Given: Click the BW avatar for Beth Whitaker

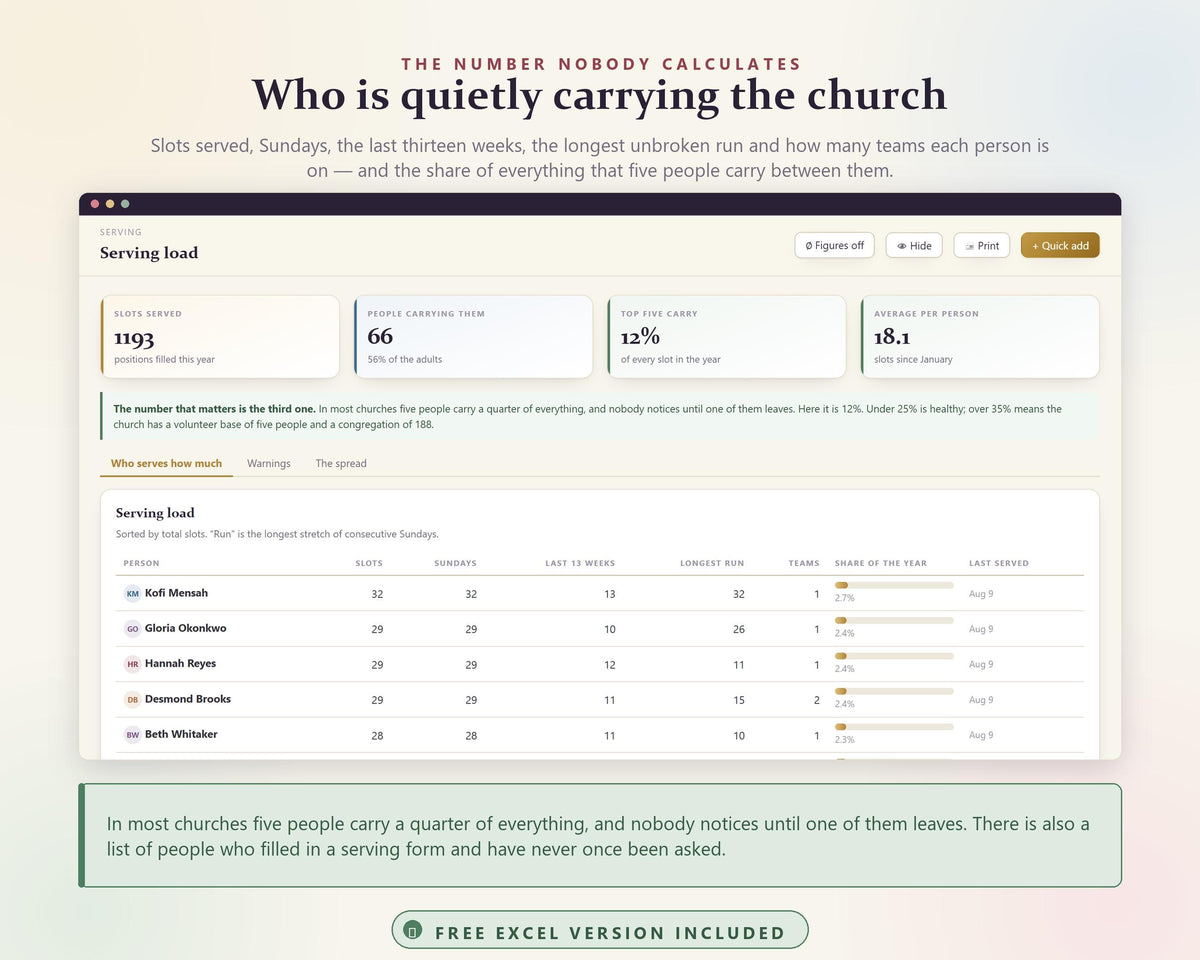Looking at the screenshot, I should tap(133, 735).
